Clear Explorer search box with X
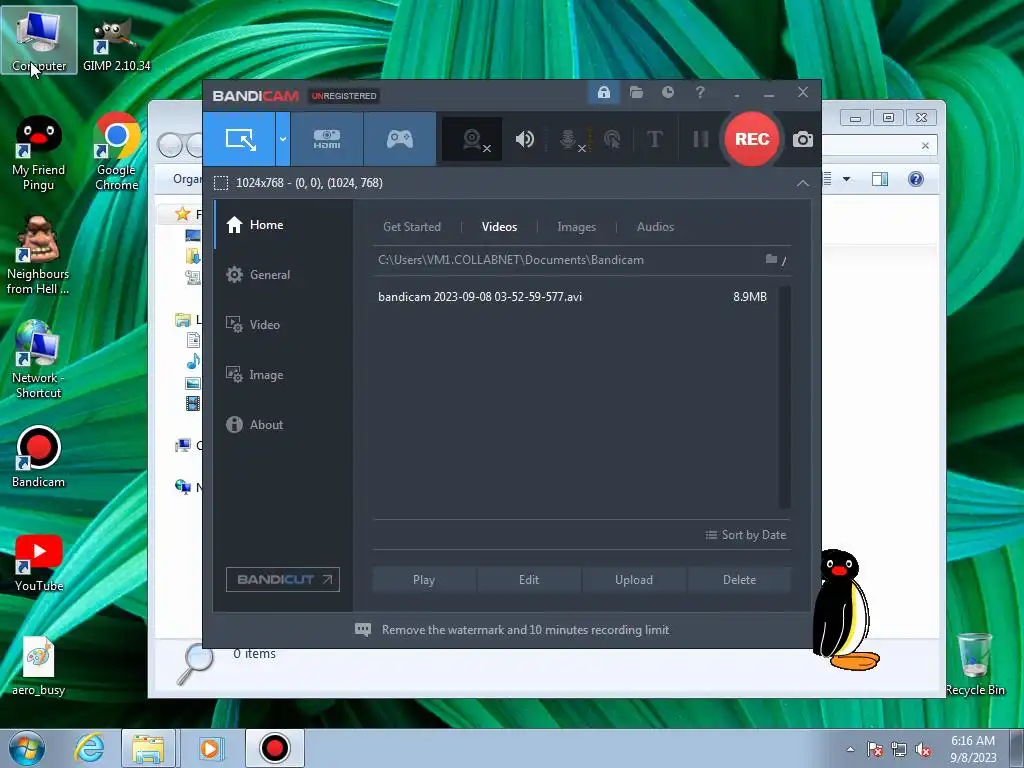1024x768 pixels. pos(925,146)
